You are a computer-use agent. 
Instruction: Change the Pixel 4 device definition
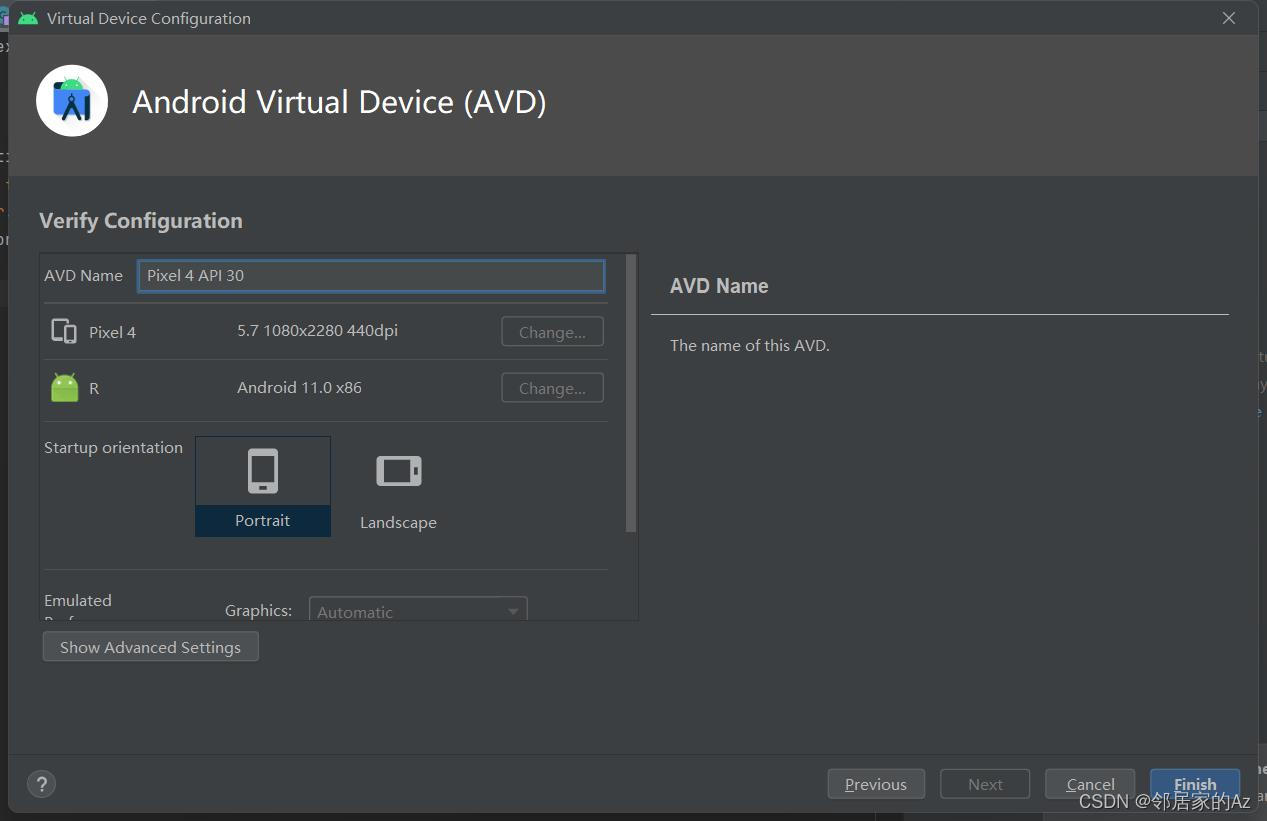pos(552,332)
